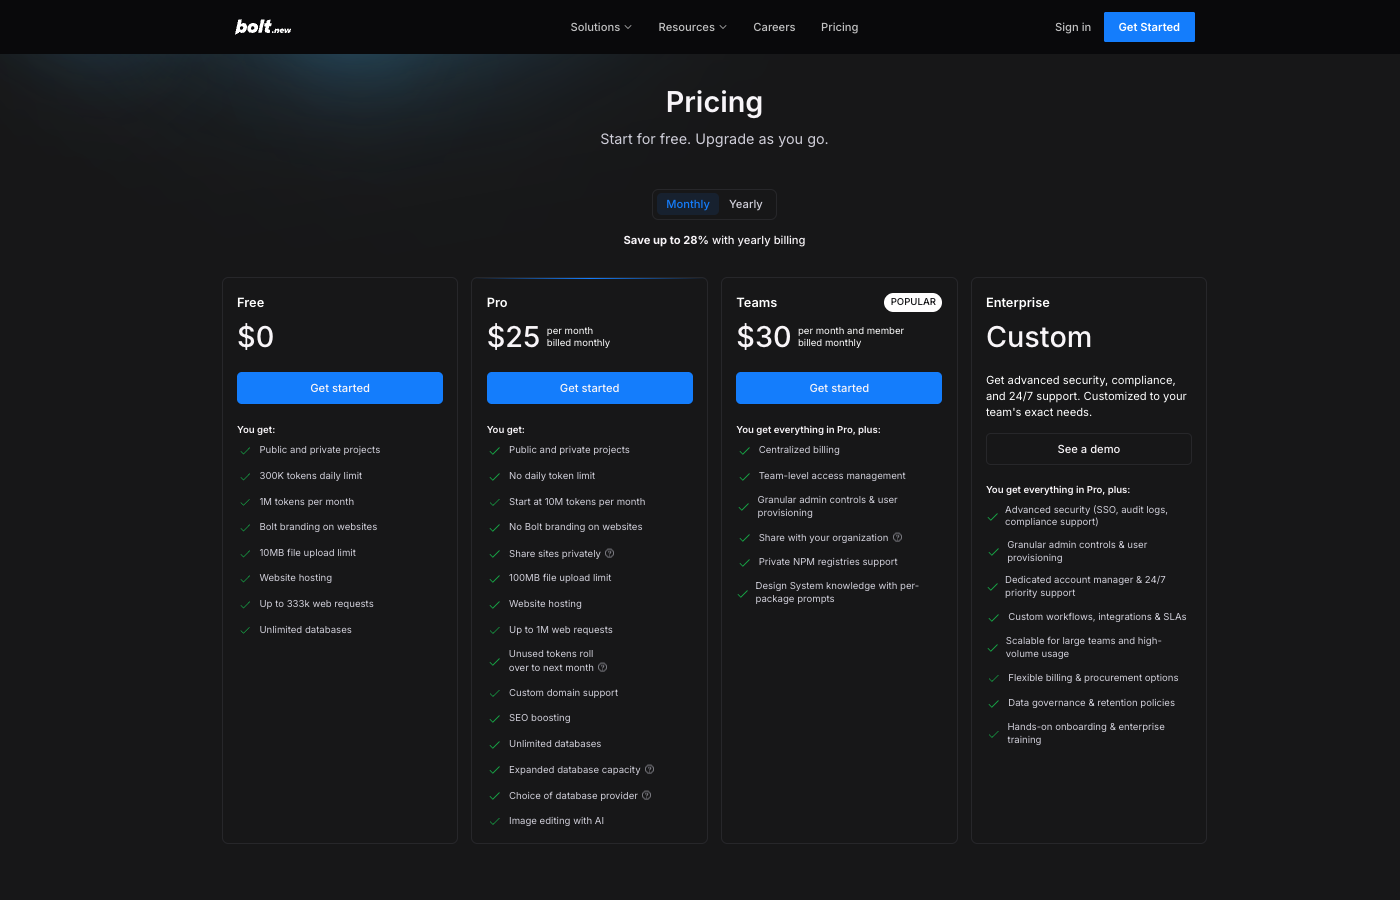Click '300K tokens daily limit' feature
This screenshot has width=1400, height=900.
pos(311,476)
